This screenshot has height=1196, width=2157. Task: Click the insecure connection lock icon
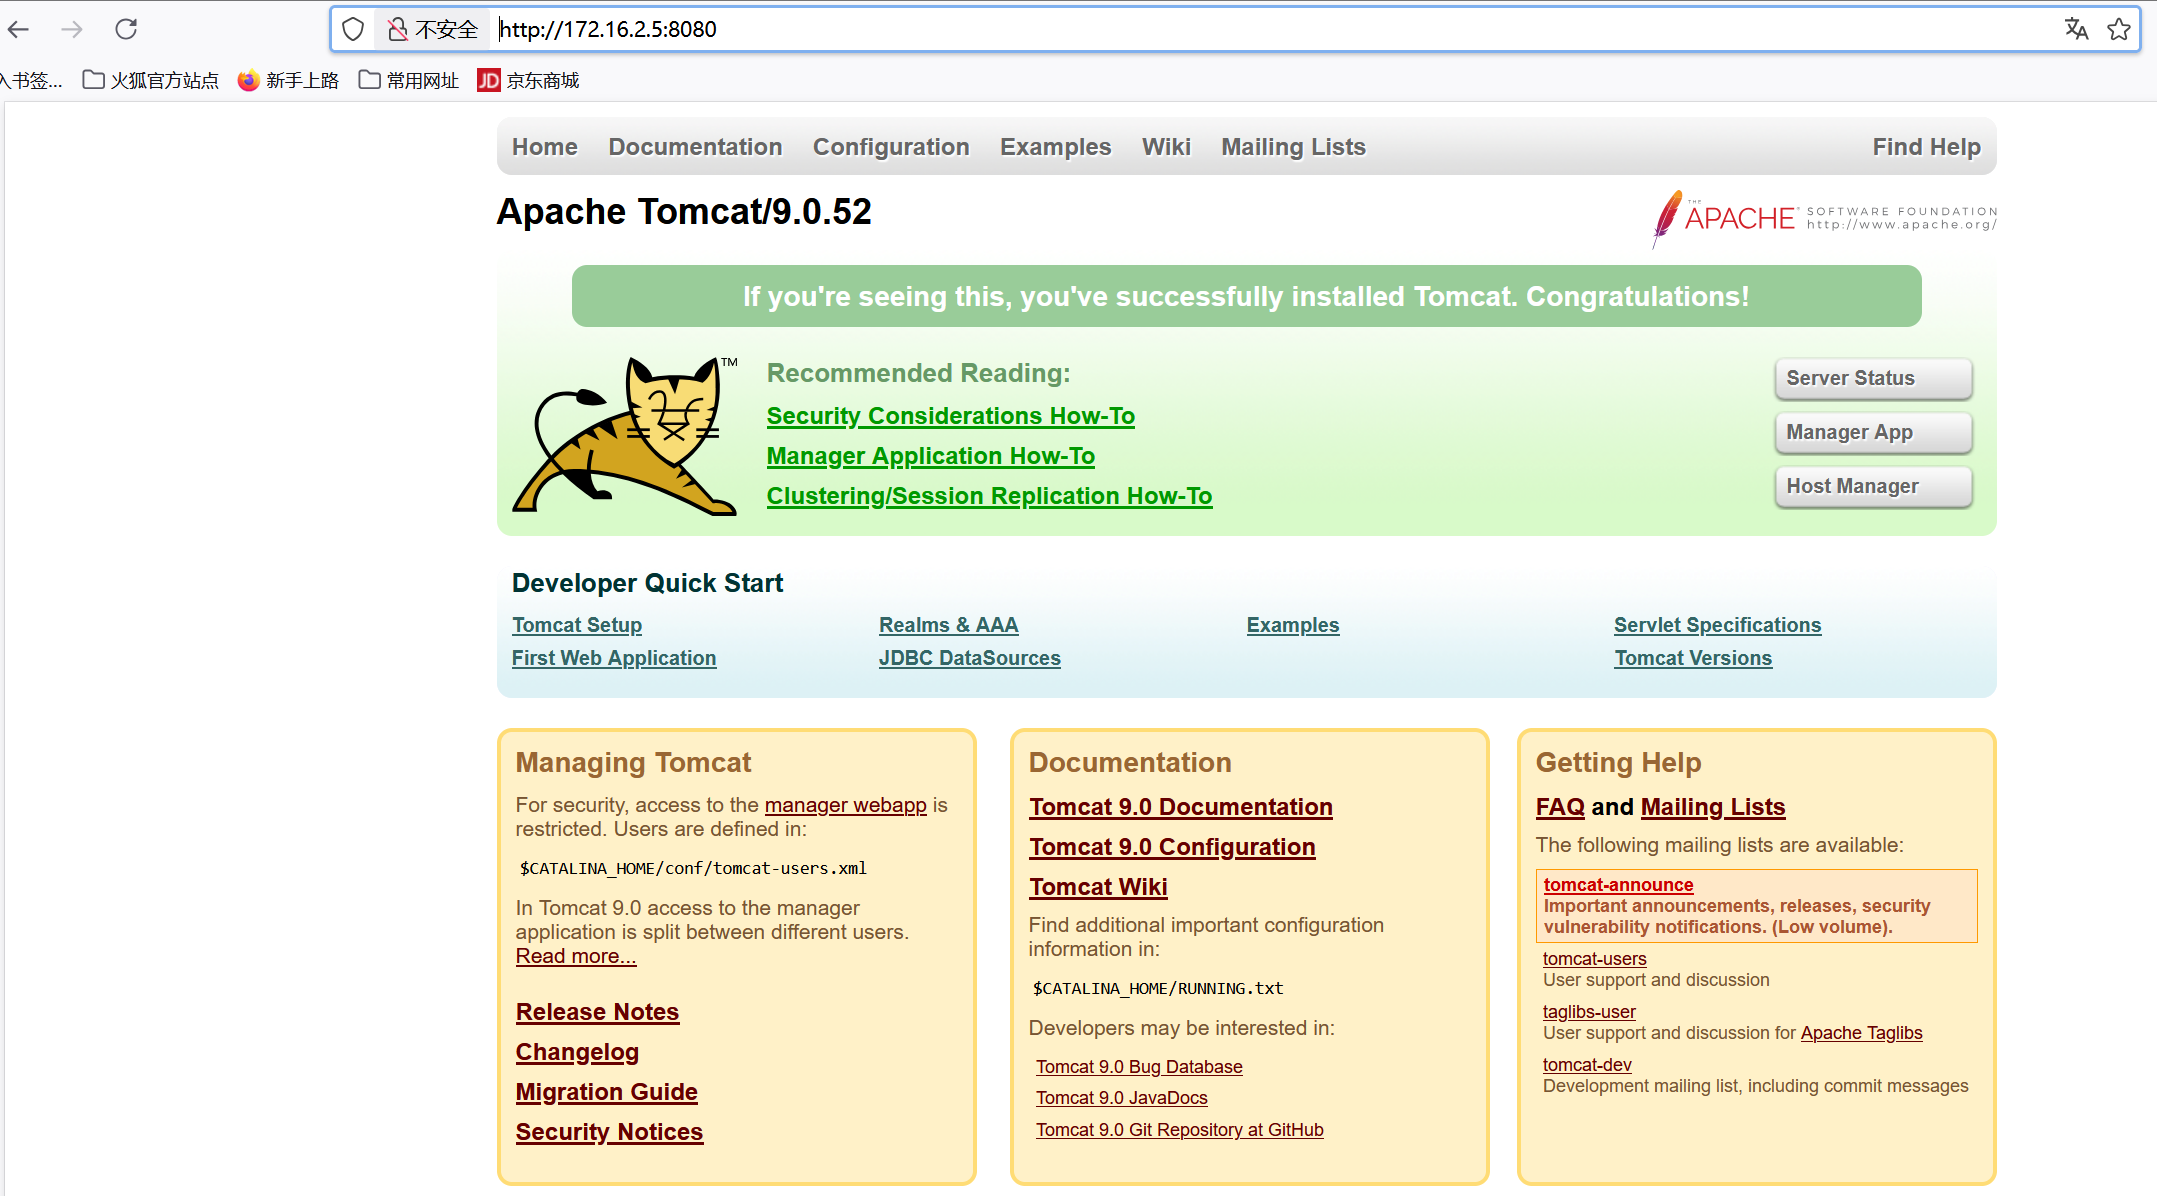point(397,29)
